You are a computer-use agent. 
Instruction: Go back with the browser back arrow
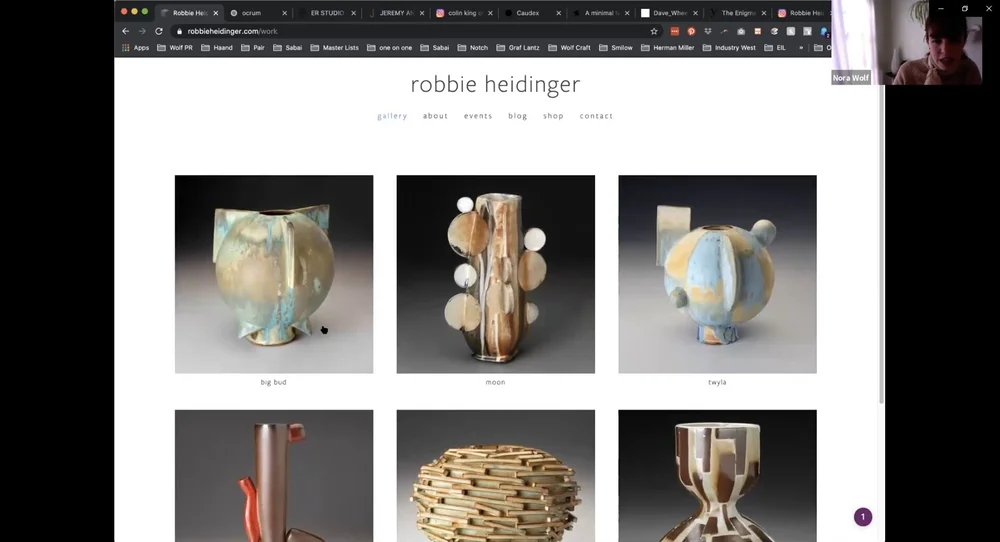[126, 31]
